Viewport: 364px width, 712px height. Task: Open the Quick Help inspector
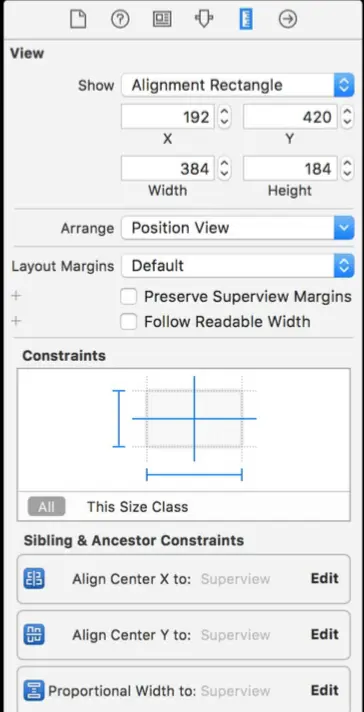[x=120, y=20]
